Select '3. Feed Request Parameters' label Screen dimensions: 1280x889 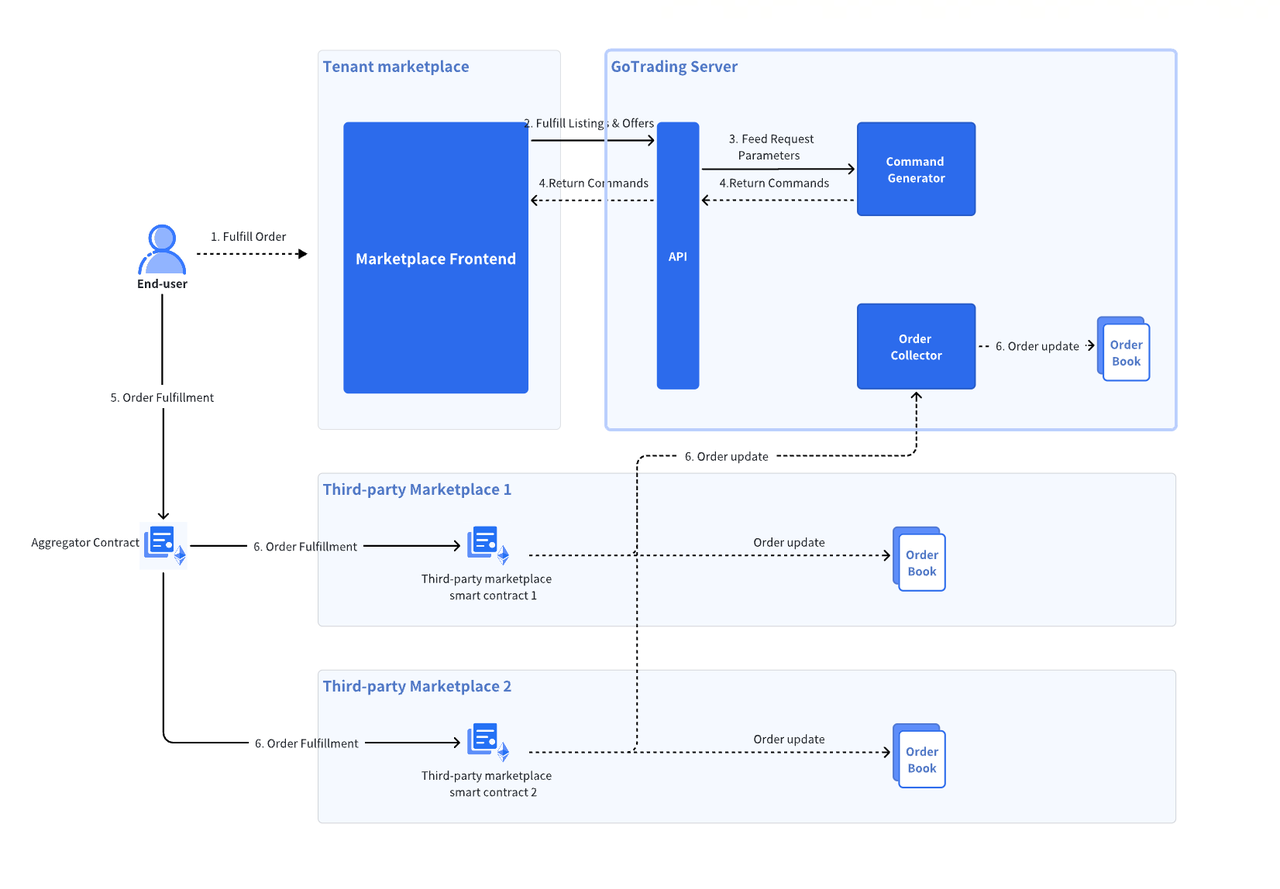click(x=770, y=147)
